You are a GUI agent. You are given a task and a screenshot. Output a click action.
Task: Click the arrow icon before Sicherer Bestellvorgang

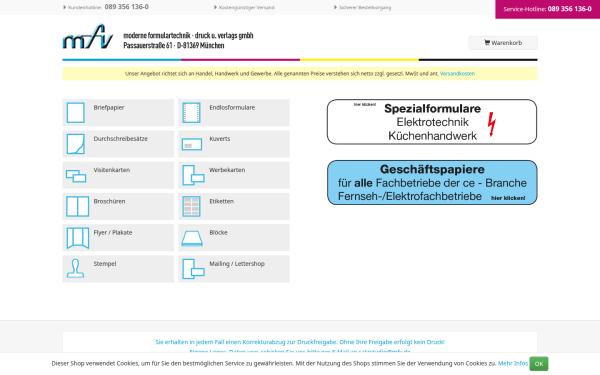[x=336, y=7]
